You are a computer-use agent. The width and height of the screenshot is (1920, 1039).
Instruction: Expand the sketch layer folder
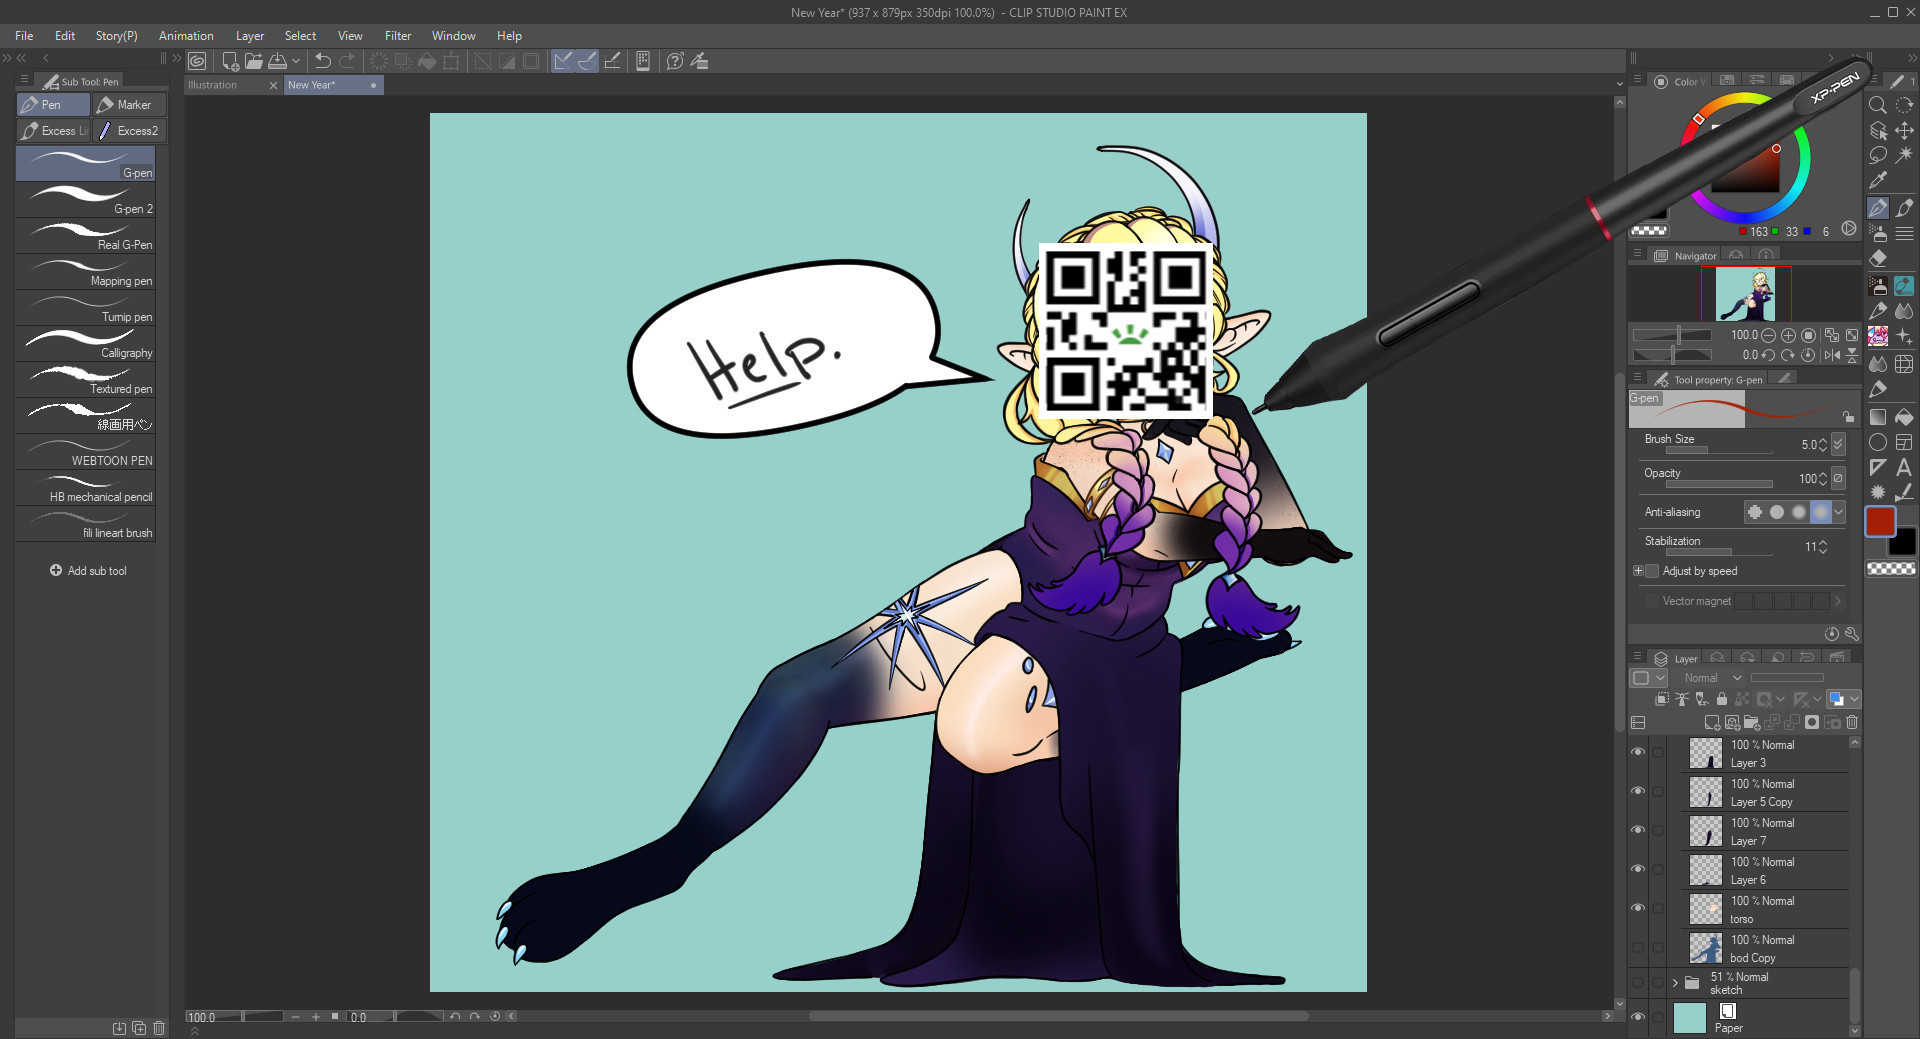pos(1675,983)
